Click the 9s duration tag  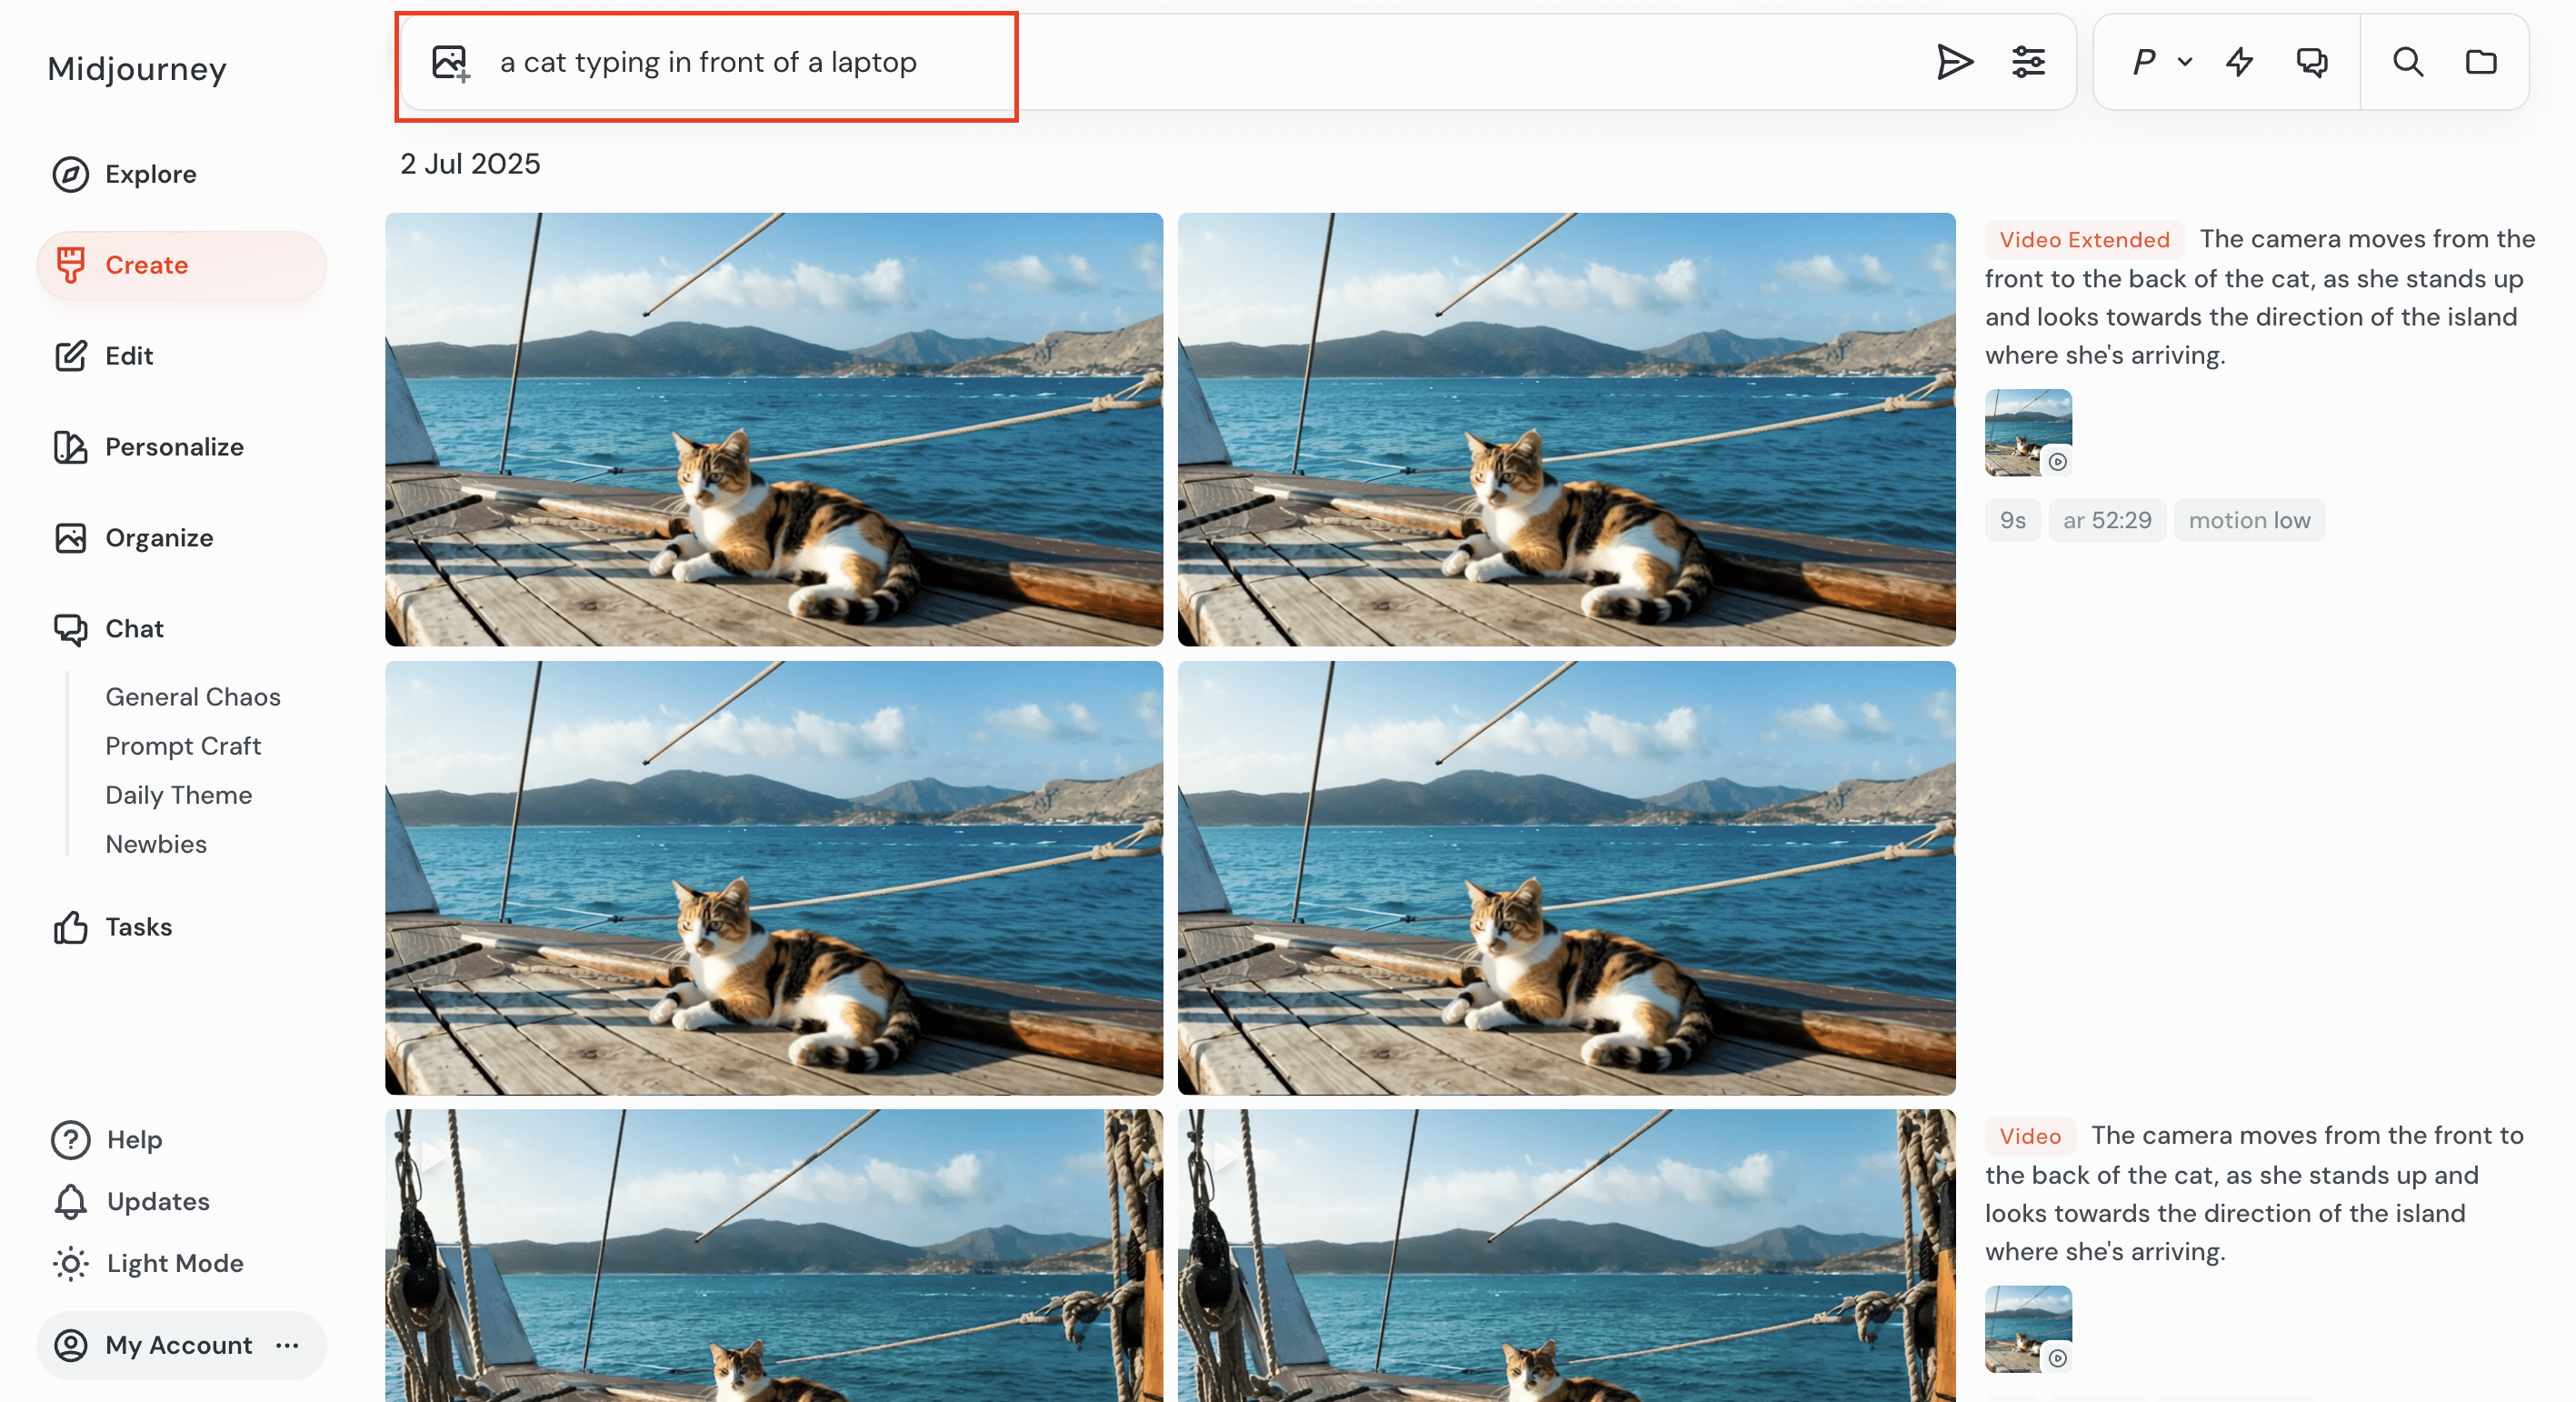(2012, 521)
